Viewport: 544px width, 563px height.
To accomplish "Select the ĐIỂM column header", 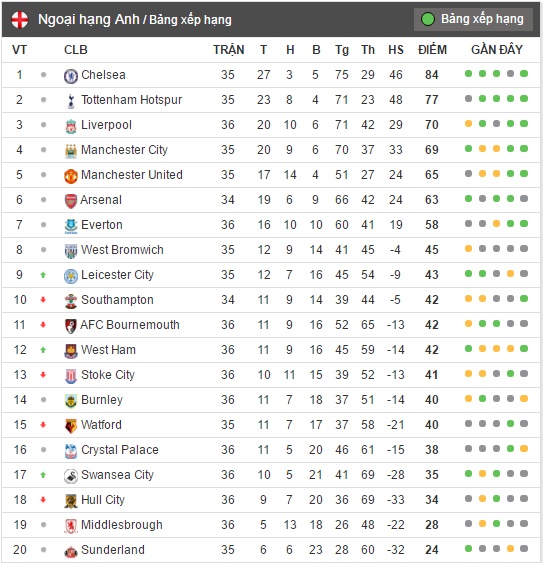I will tap(432, 50).
